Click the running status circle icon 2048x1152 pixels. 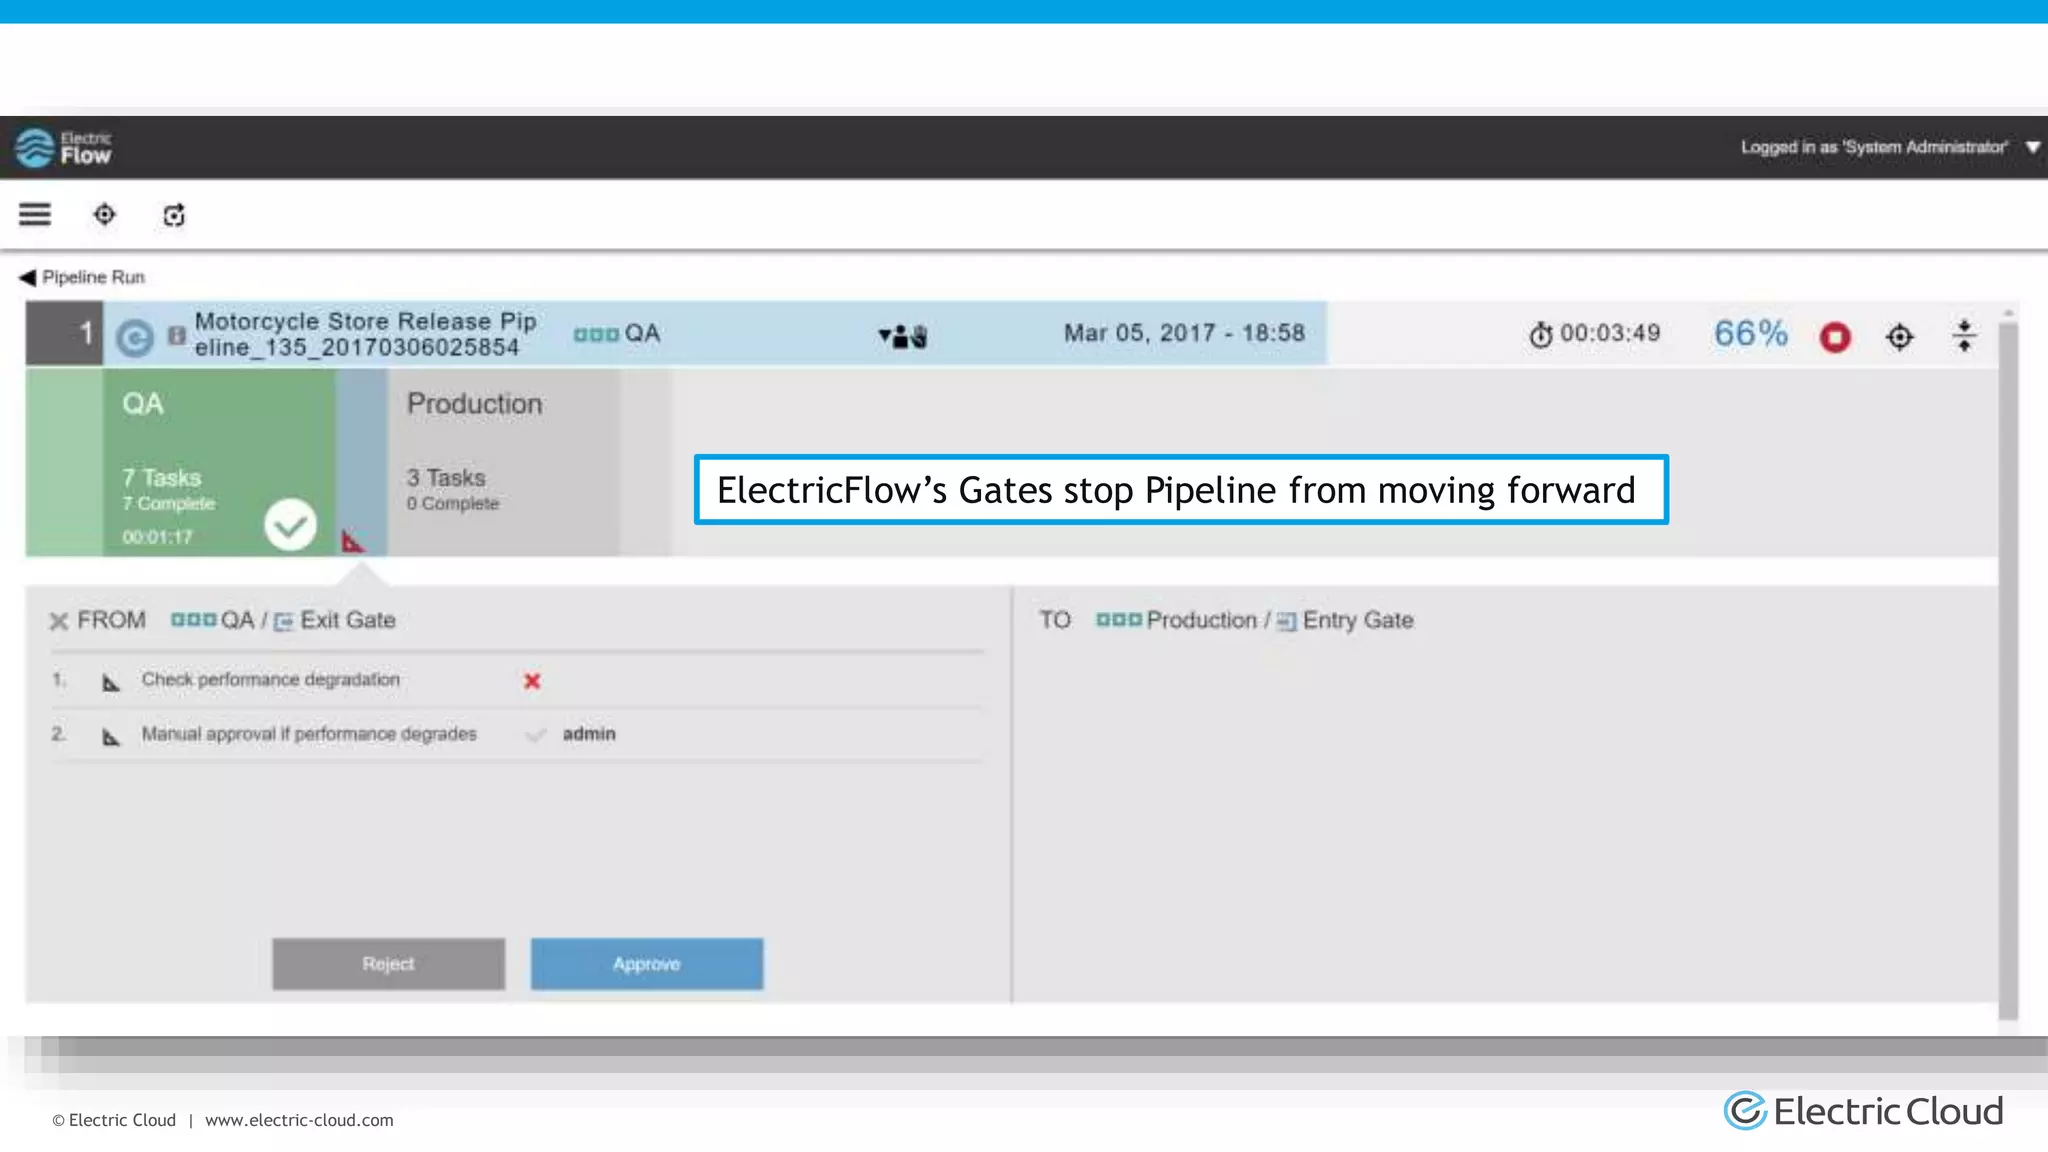135,338
